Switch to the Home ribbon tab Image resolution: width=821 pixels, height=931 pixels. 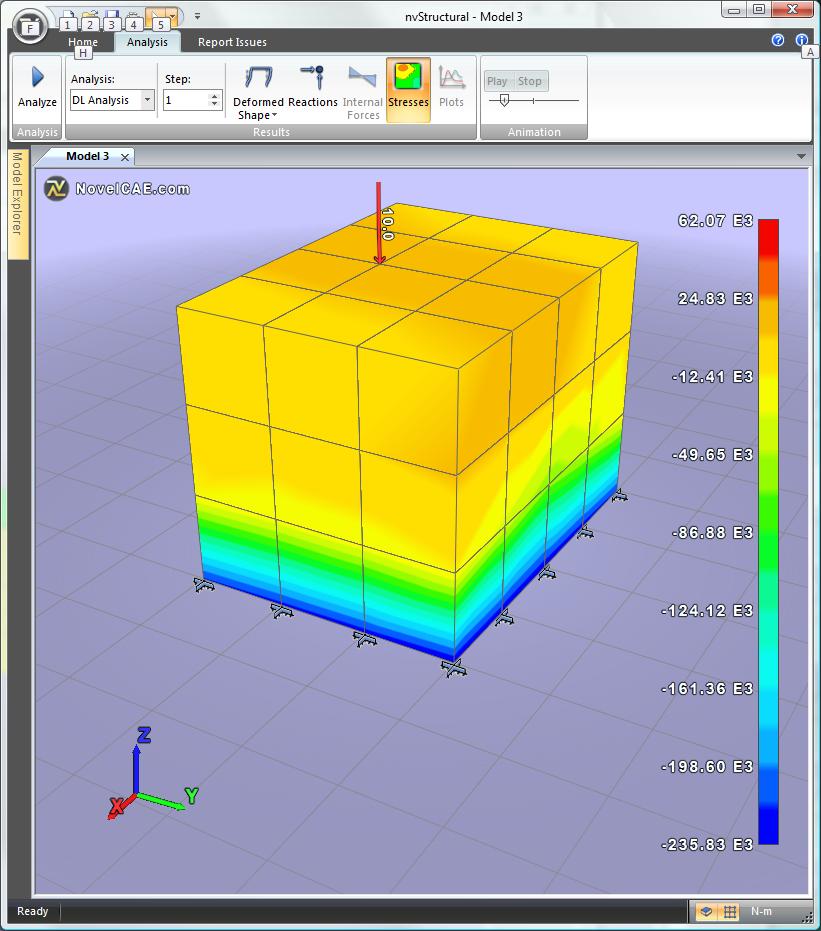click(83, 42)
